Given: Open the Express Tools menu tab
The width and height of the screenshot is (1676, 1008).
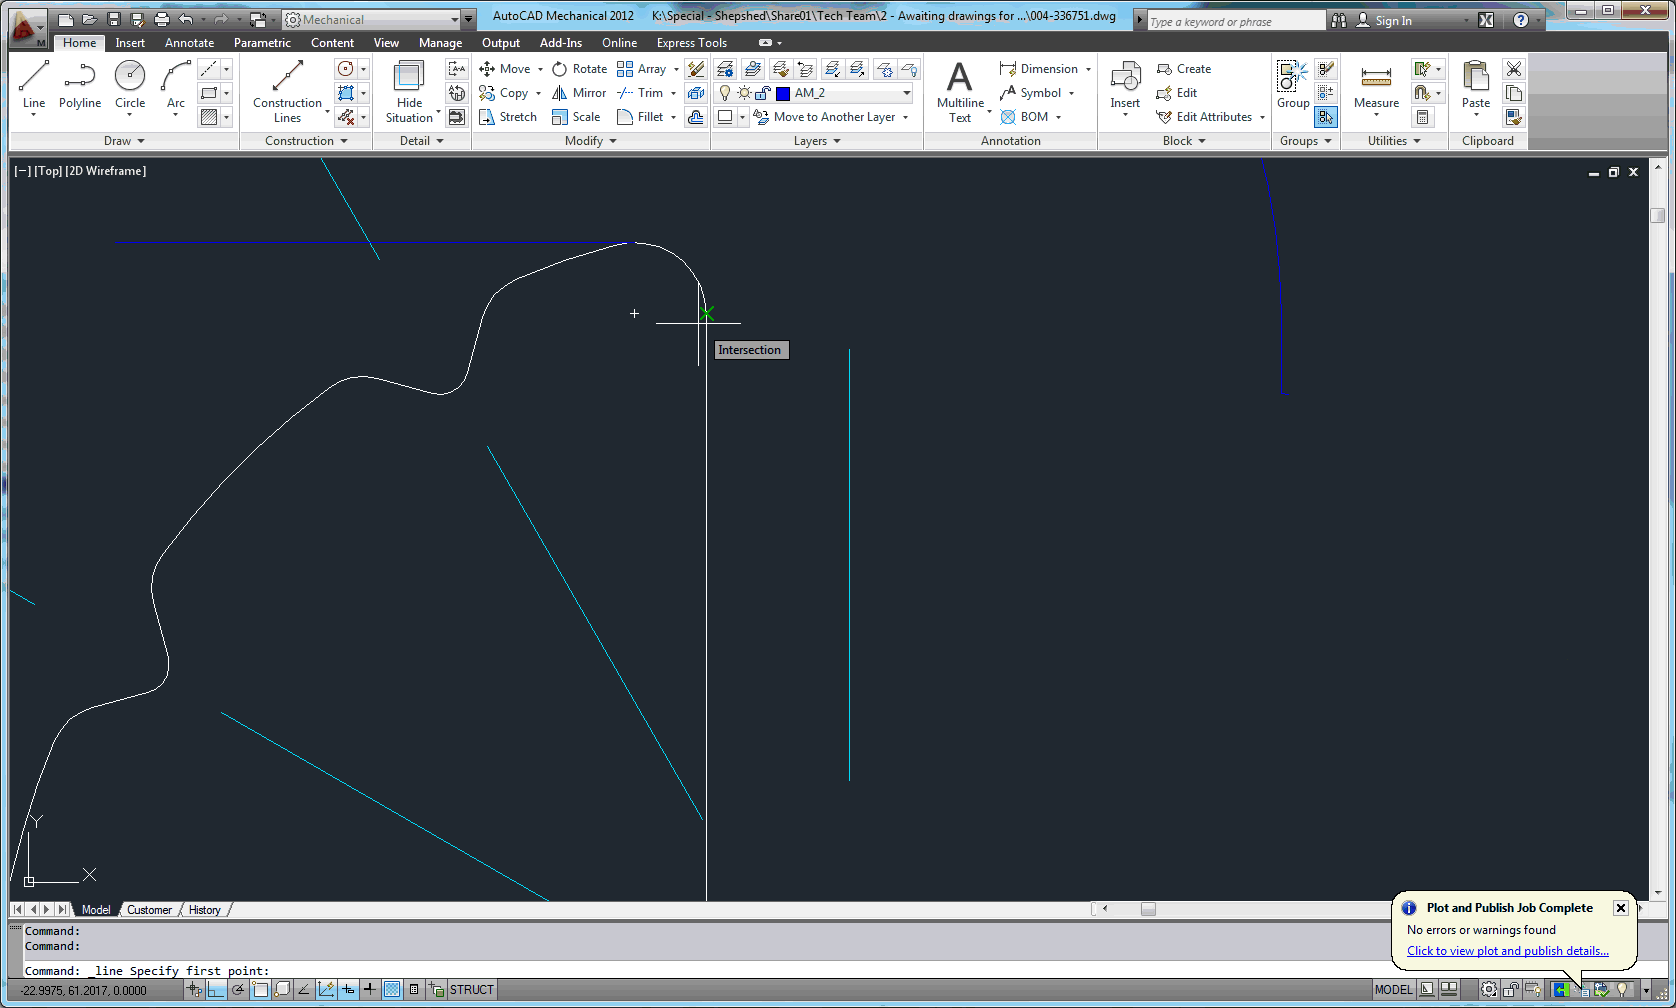Looking at the screenshot, I should (x=691, y=42).
